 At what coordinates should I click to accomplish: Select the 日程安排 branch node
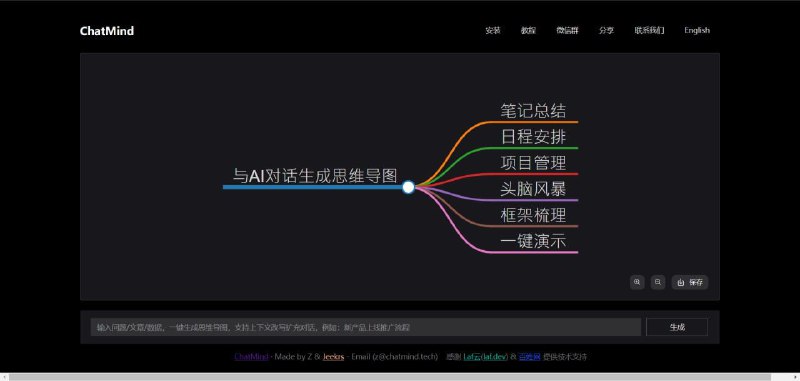click(x=533, y=137)
